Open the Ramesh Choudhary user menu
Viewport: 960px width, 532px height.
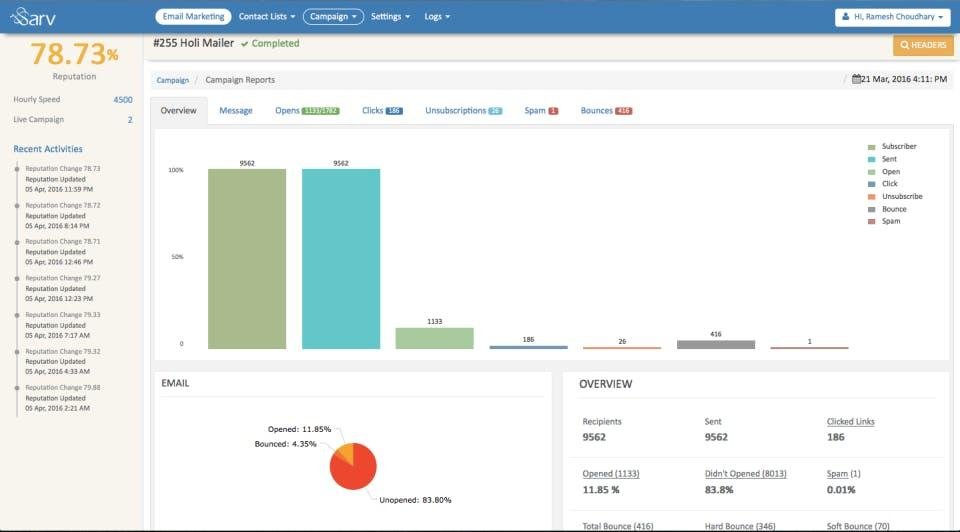coord(892,17)
